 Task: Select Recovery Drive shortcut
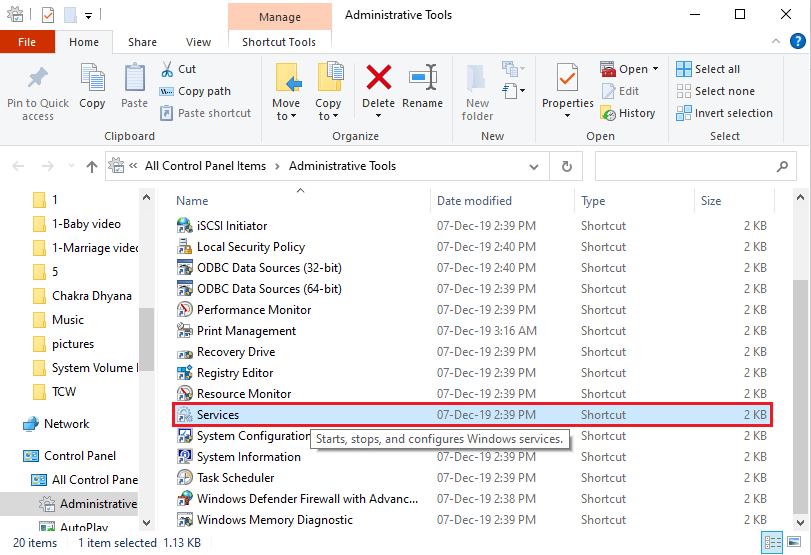(472, 352)
